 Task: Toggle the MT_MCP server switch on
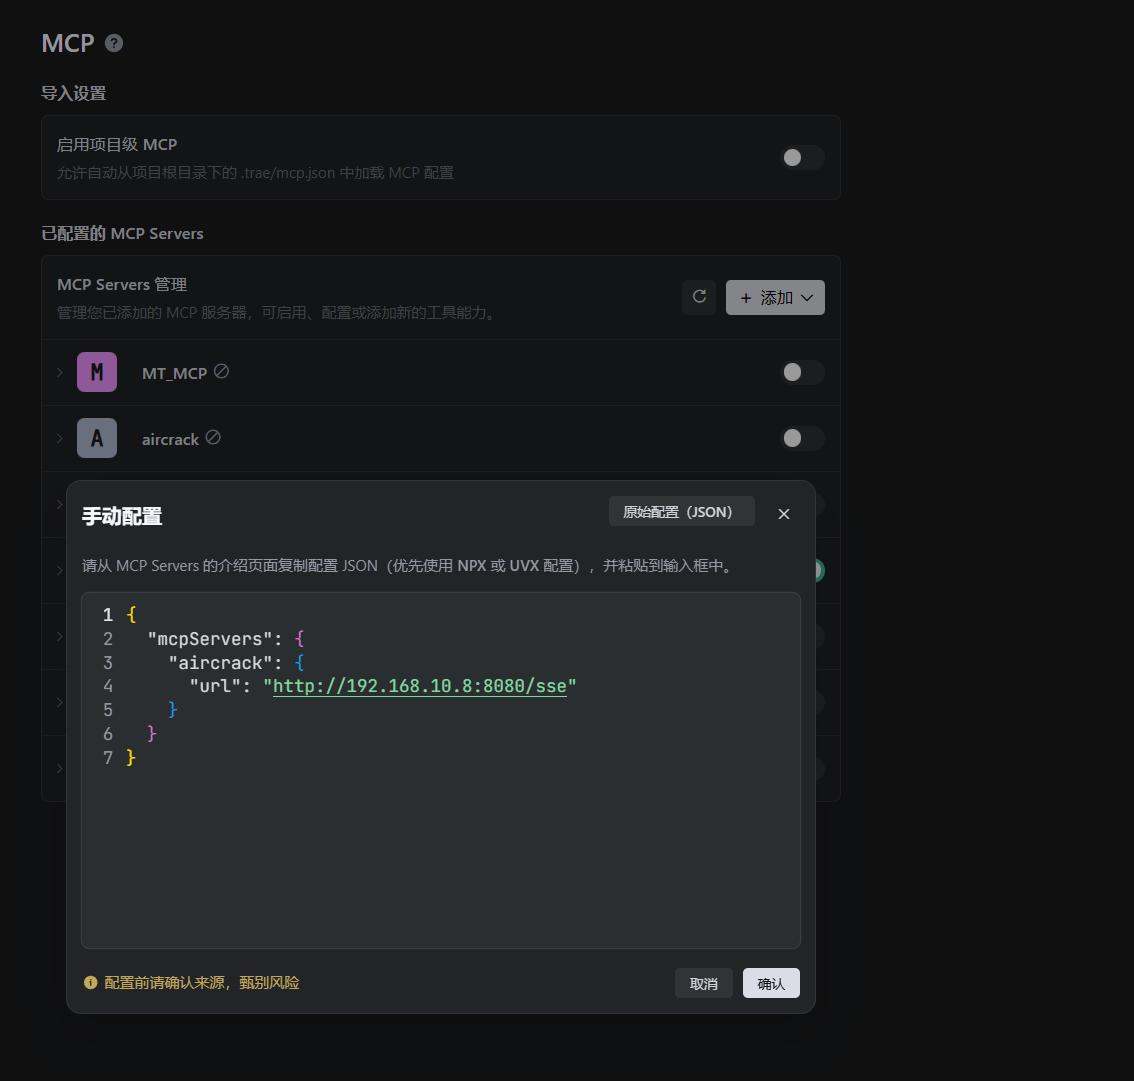(802, 372)
